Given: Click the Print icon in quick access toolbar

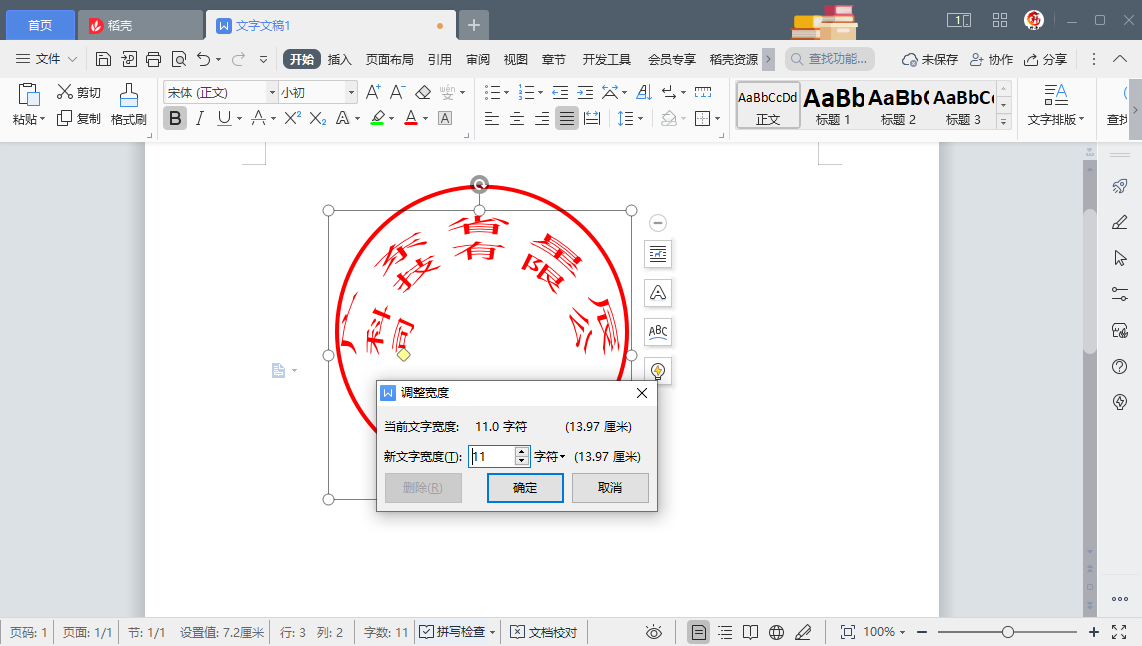Looking at the screenshot, I should pyautogui.click(x=154, y=59).
